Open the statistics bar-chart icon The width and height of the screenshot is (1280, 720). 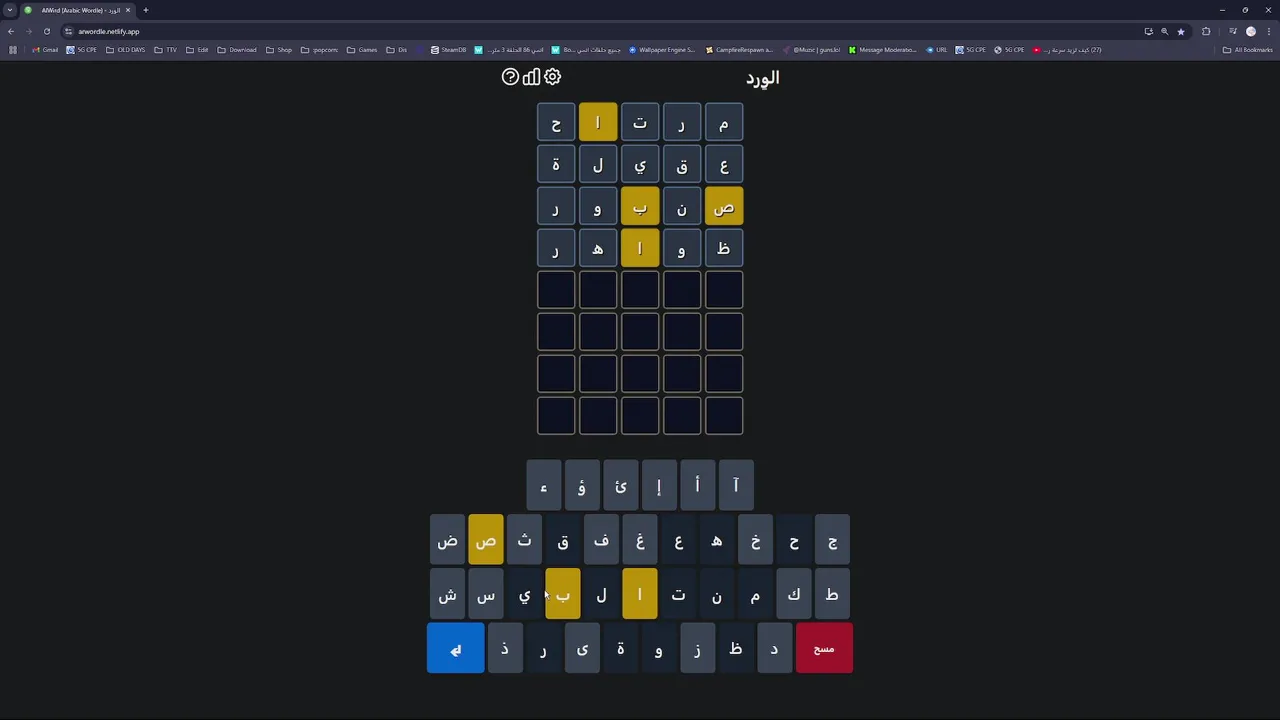tap(531, 77)
